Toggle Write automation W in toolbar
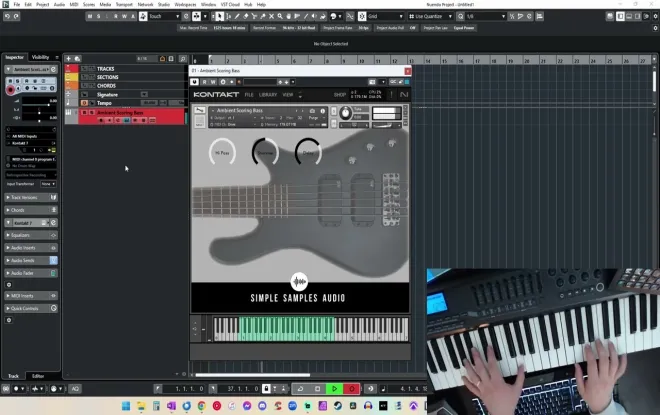The image size is (660, 415). (124, 16)
